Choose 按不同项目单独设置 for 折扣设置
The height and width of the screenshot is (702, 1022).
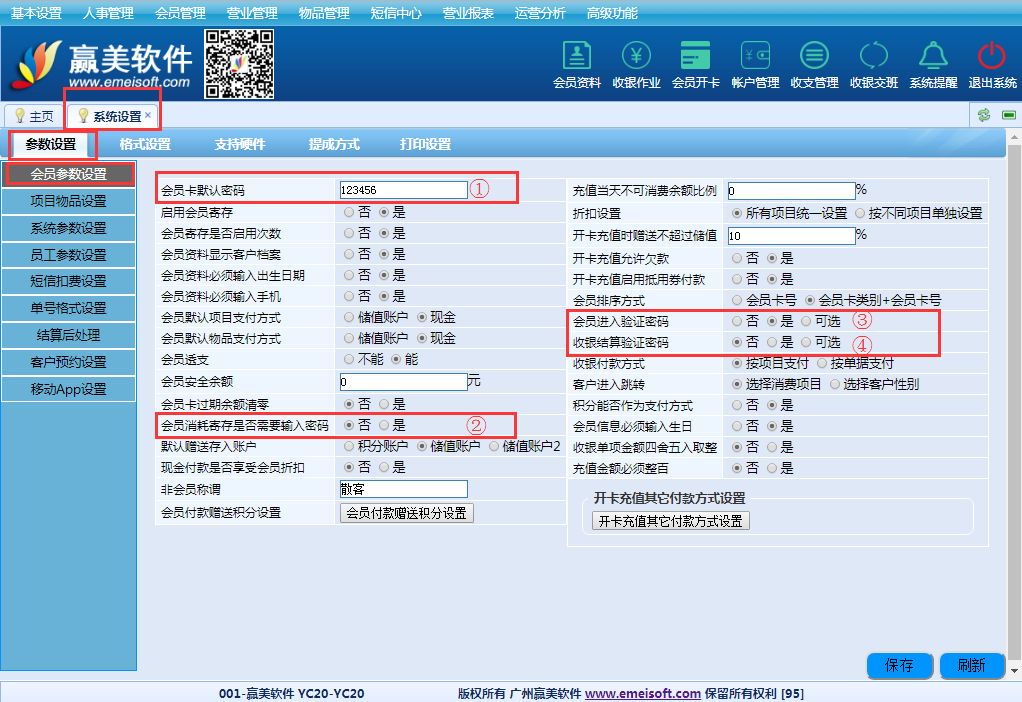(x=860, y=213)
